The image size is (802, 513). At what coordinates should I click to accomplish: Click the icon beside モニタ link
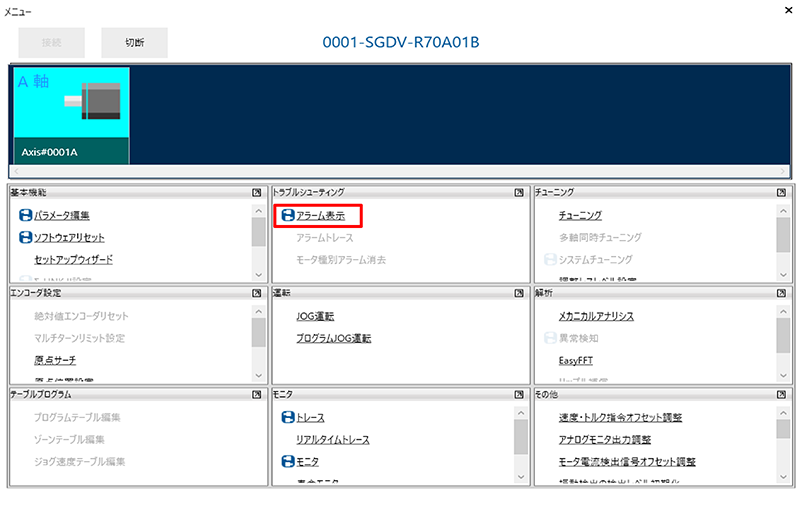coord(288,461)
